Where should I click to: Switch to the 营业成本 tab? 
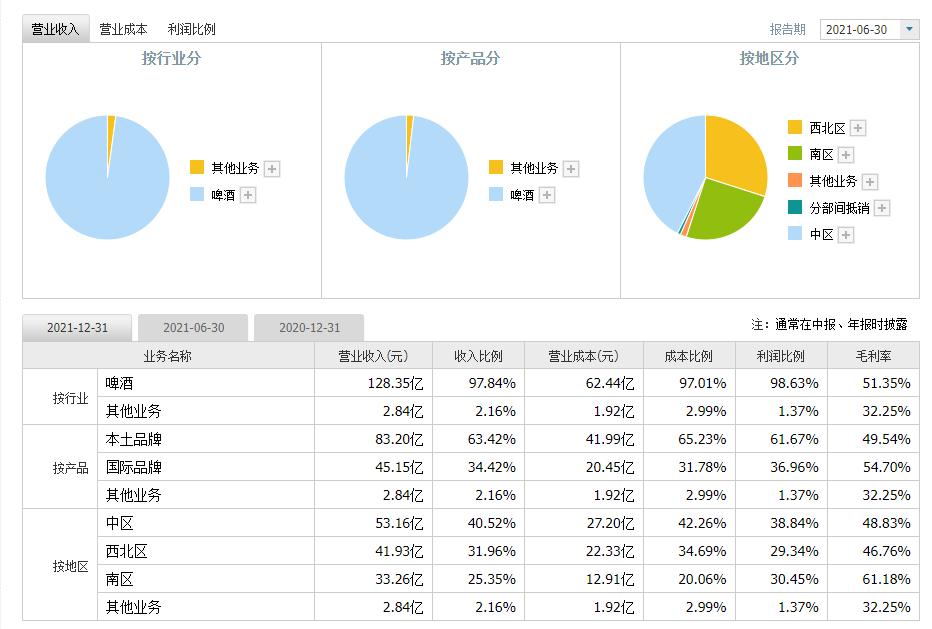(123, 30)
